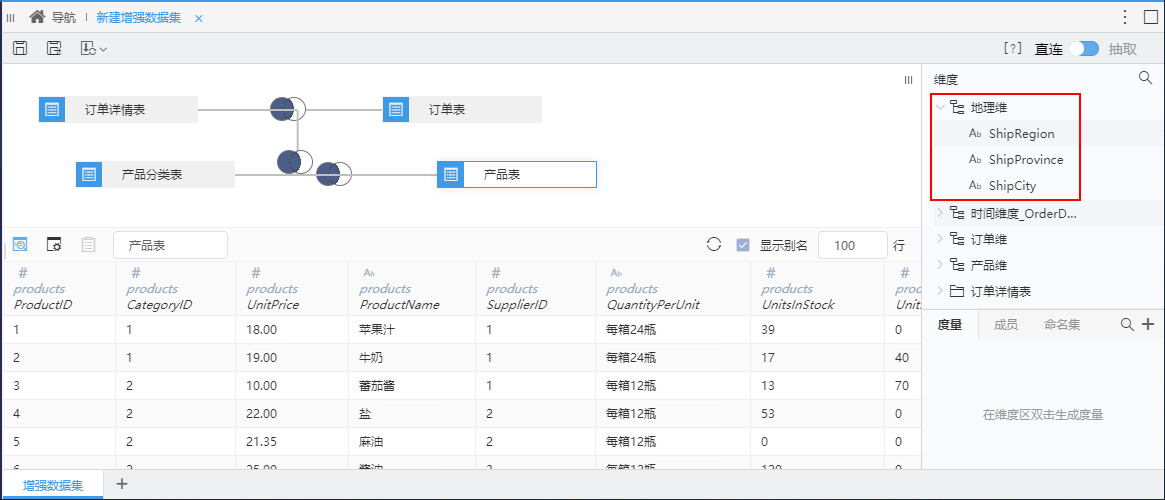This screenshot has width=1165, height=500.
Task: Click the refresh data icon
Action: pos(714,244)
